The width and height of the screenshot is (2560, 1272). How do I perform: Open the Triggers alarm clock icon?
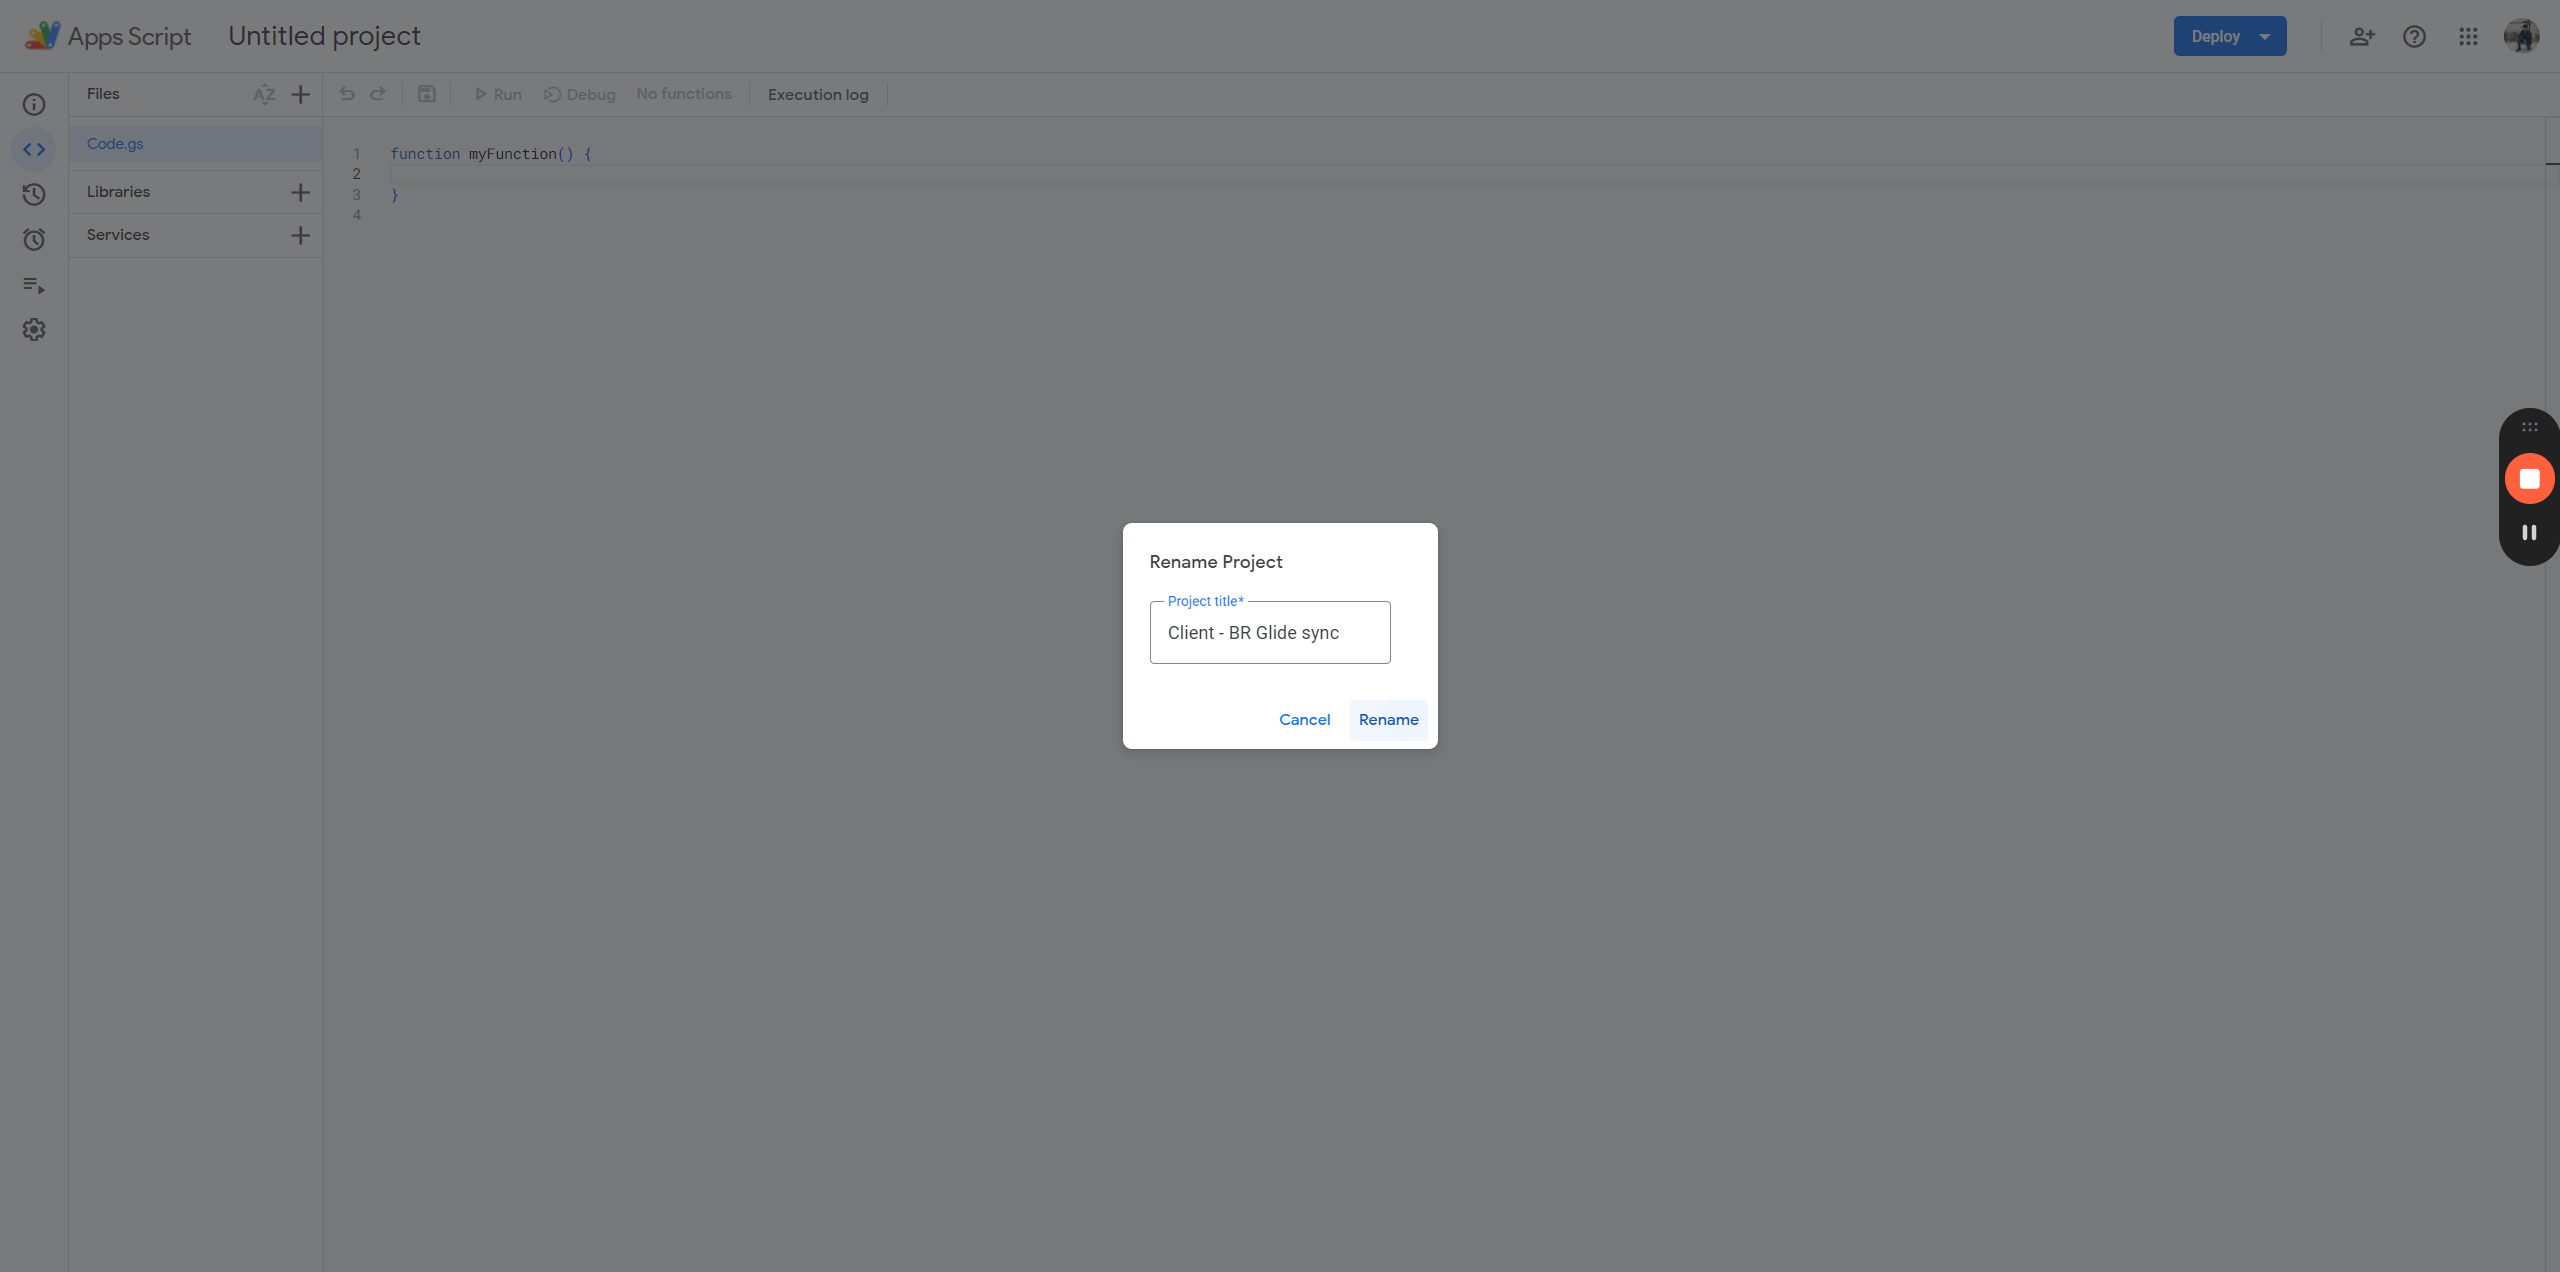pos(34,239)
